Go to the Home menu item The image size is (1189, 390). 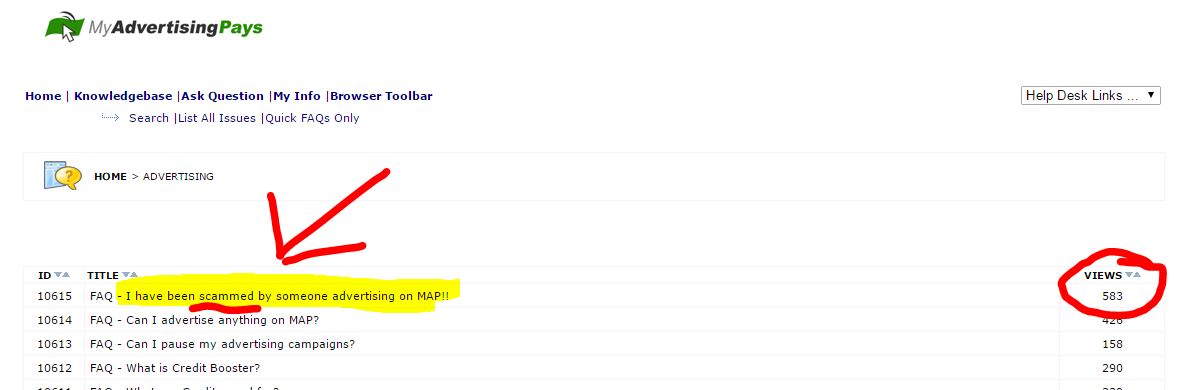43,96
